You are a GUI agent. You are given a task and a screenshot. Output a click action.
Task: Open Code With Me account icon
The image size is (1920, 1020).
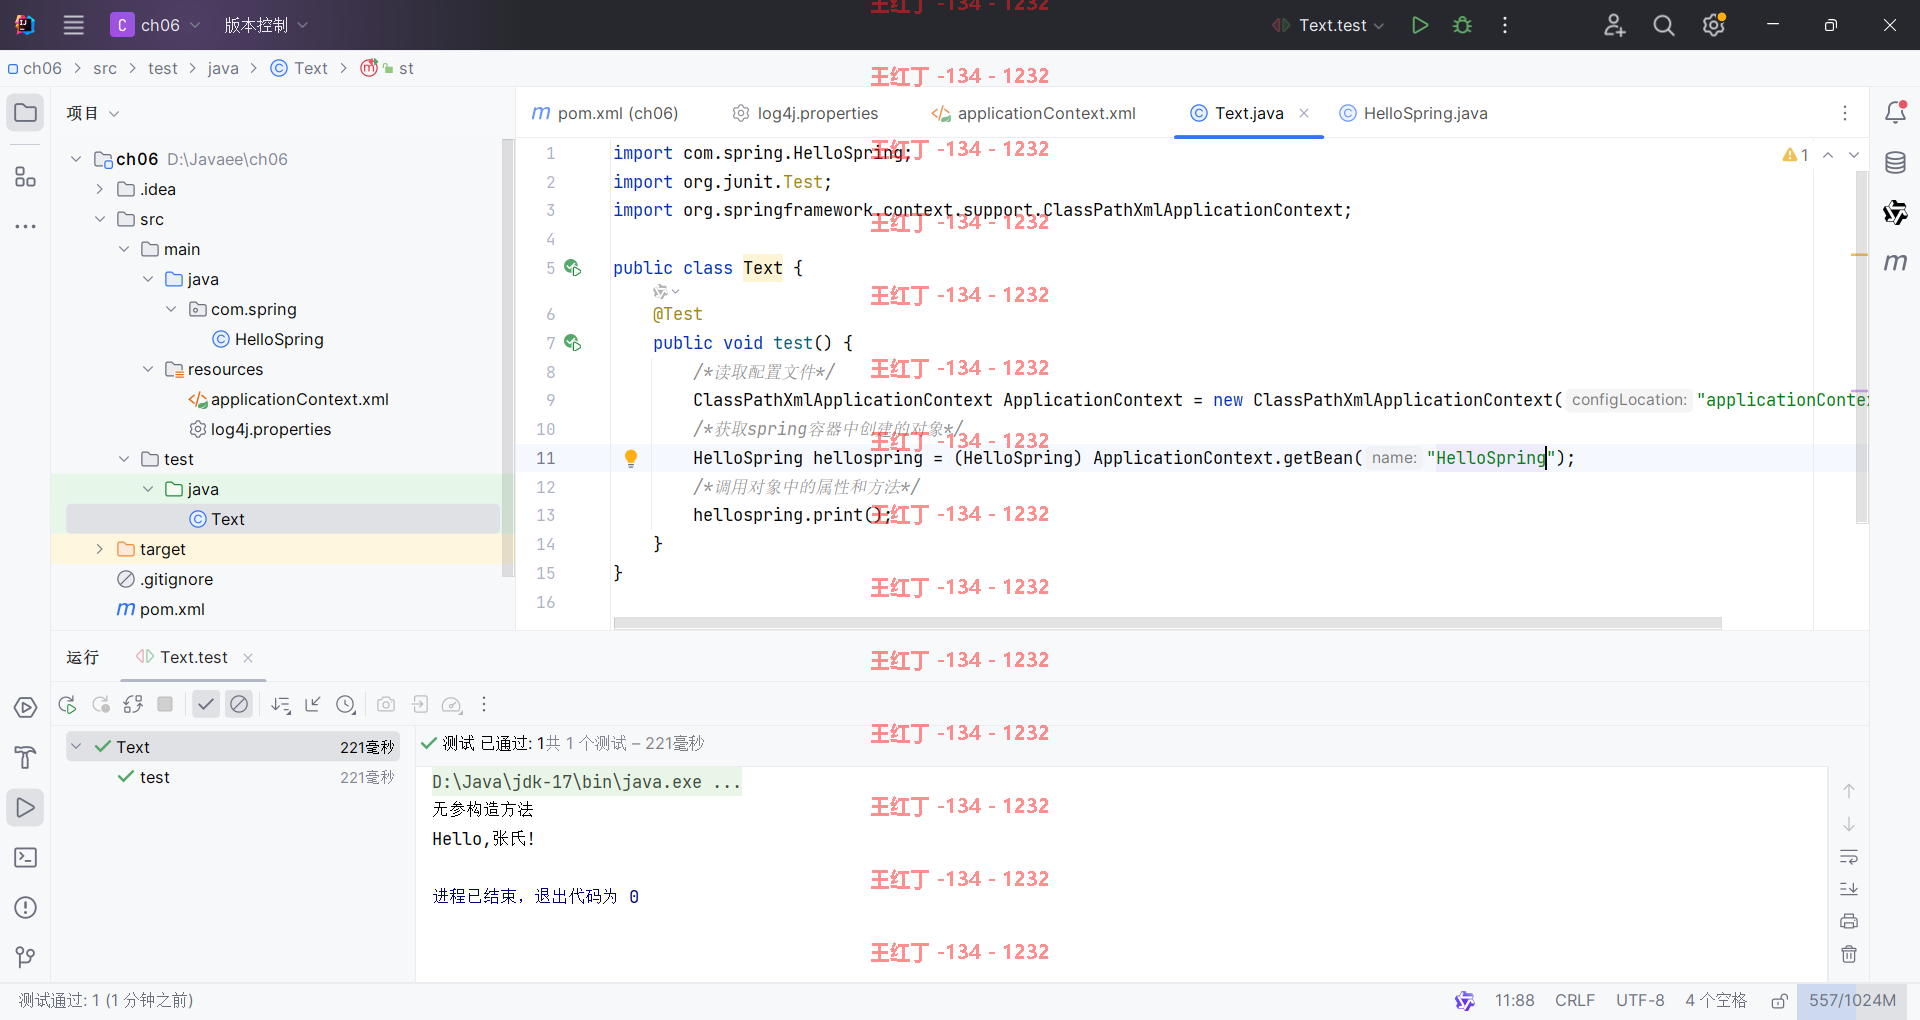click(x=1614, y=25)
